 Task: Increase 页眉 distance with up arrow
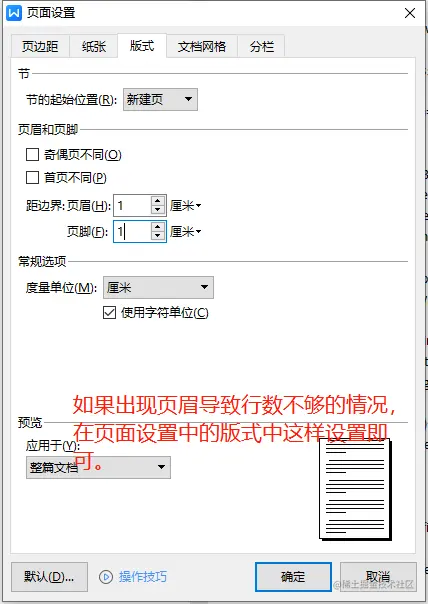coord(158,201)
